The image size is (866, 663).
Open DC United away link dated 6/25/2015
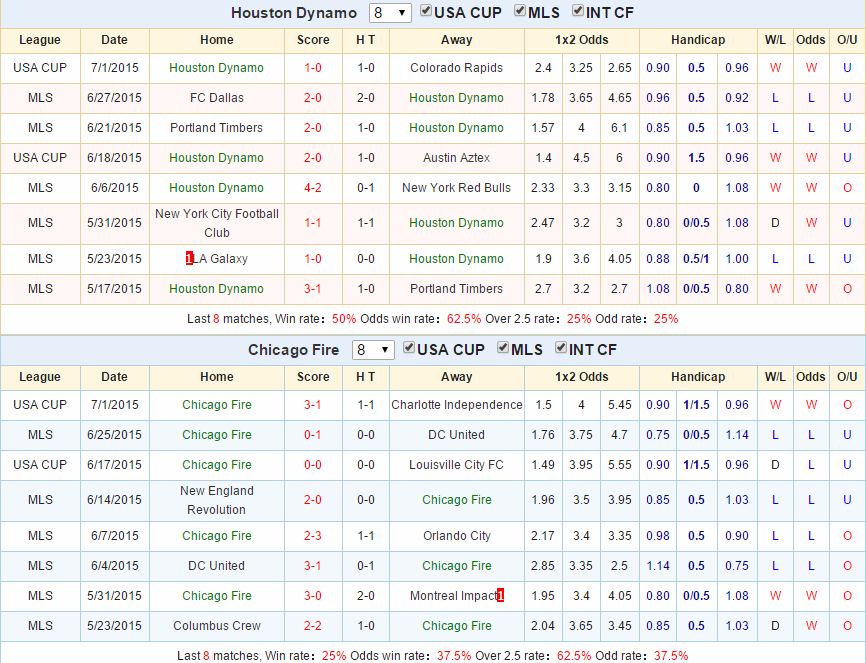pos(456,435)
